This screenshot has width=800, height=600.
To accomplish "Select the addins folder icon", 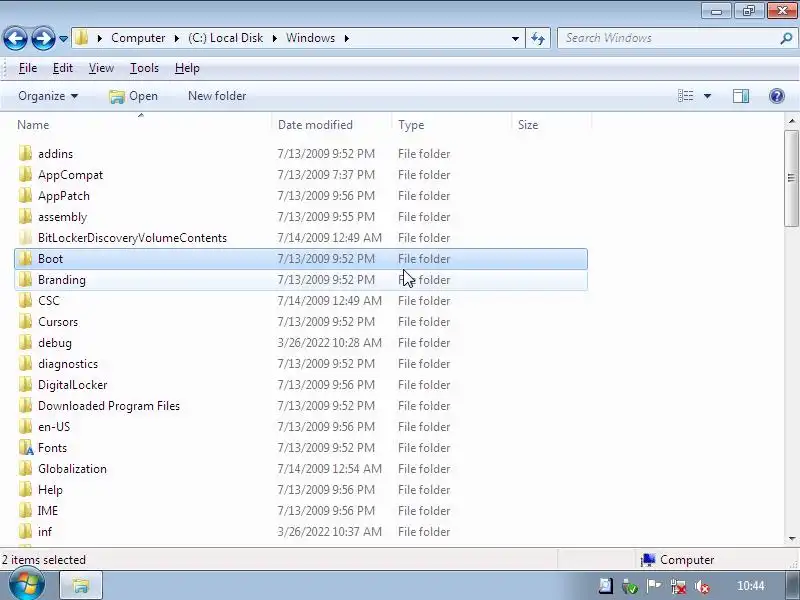I will coord(25,154).
